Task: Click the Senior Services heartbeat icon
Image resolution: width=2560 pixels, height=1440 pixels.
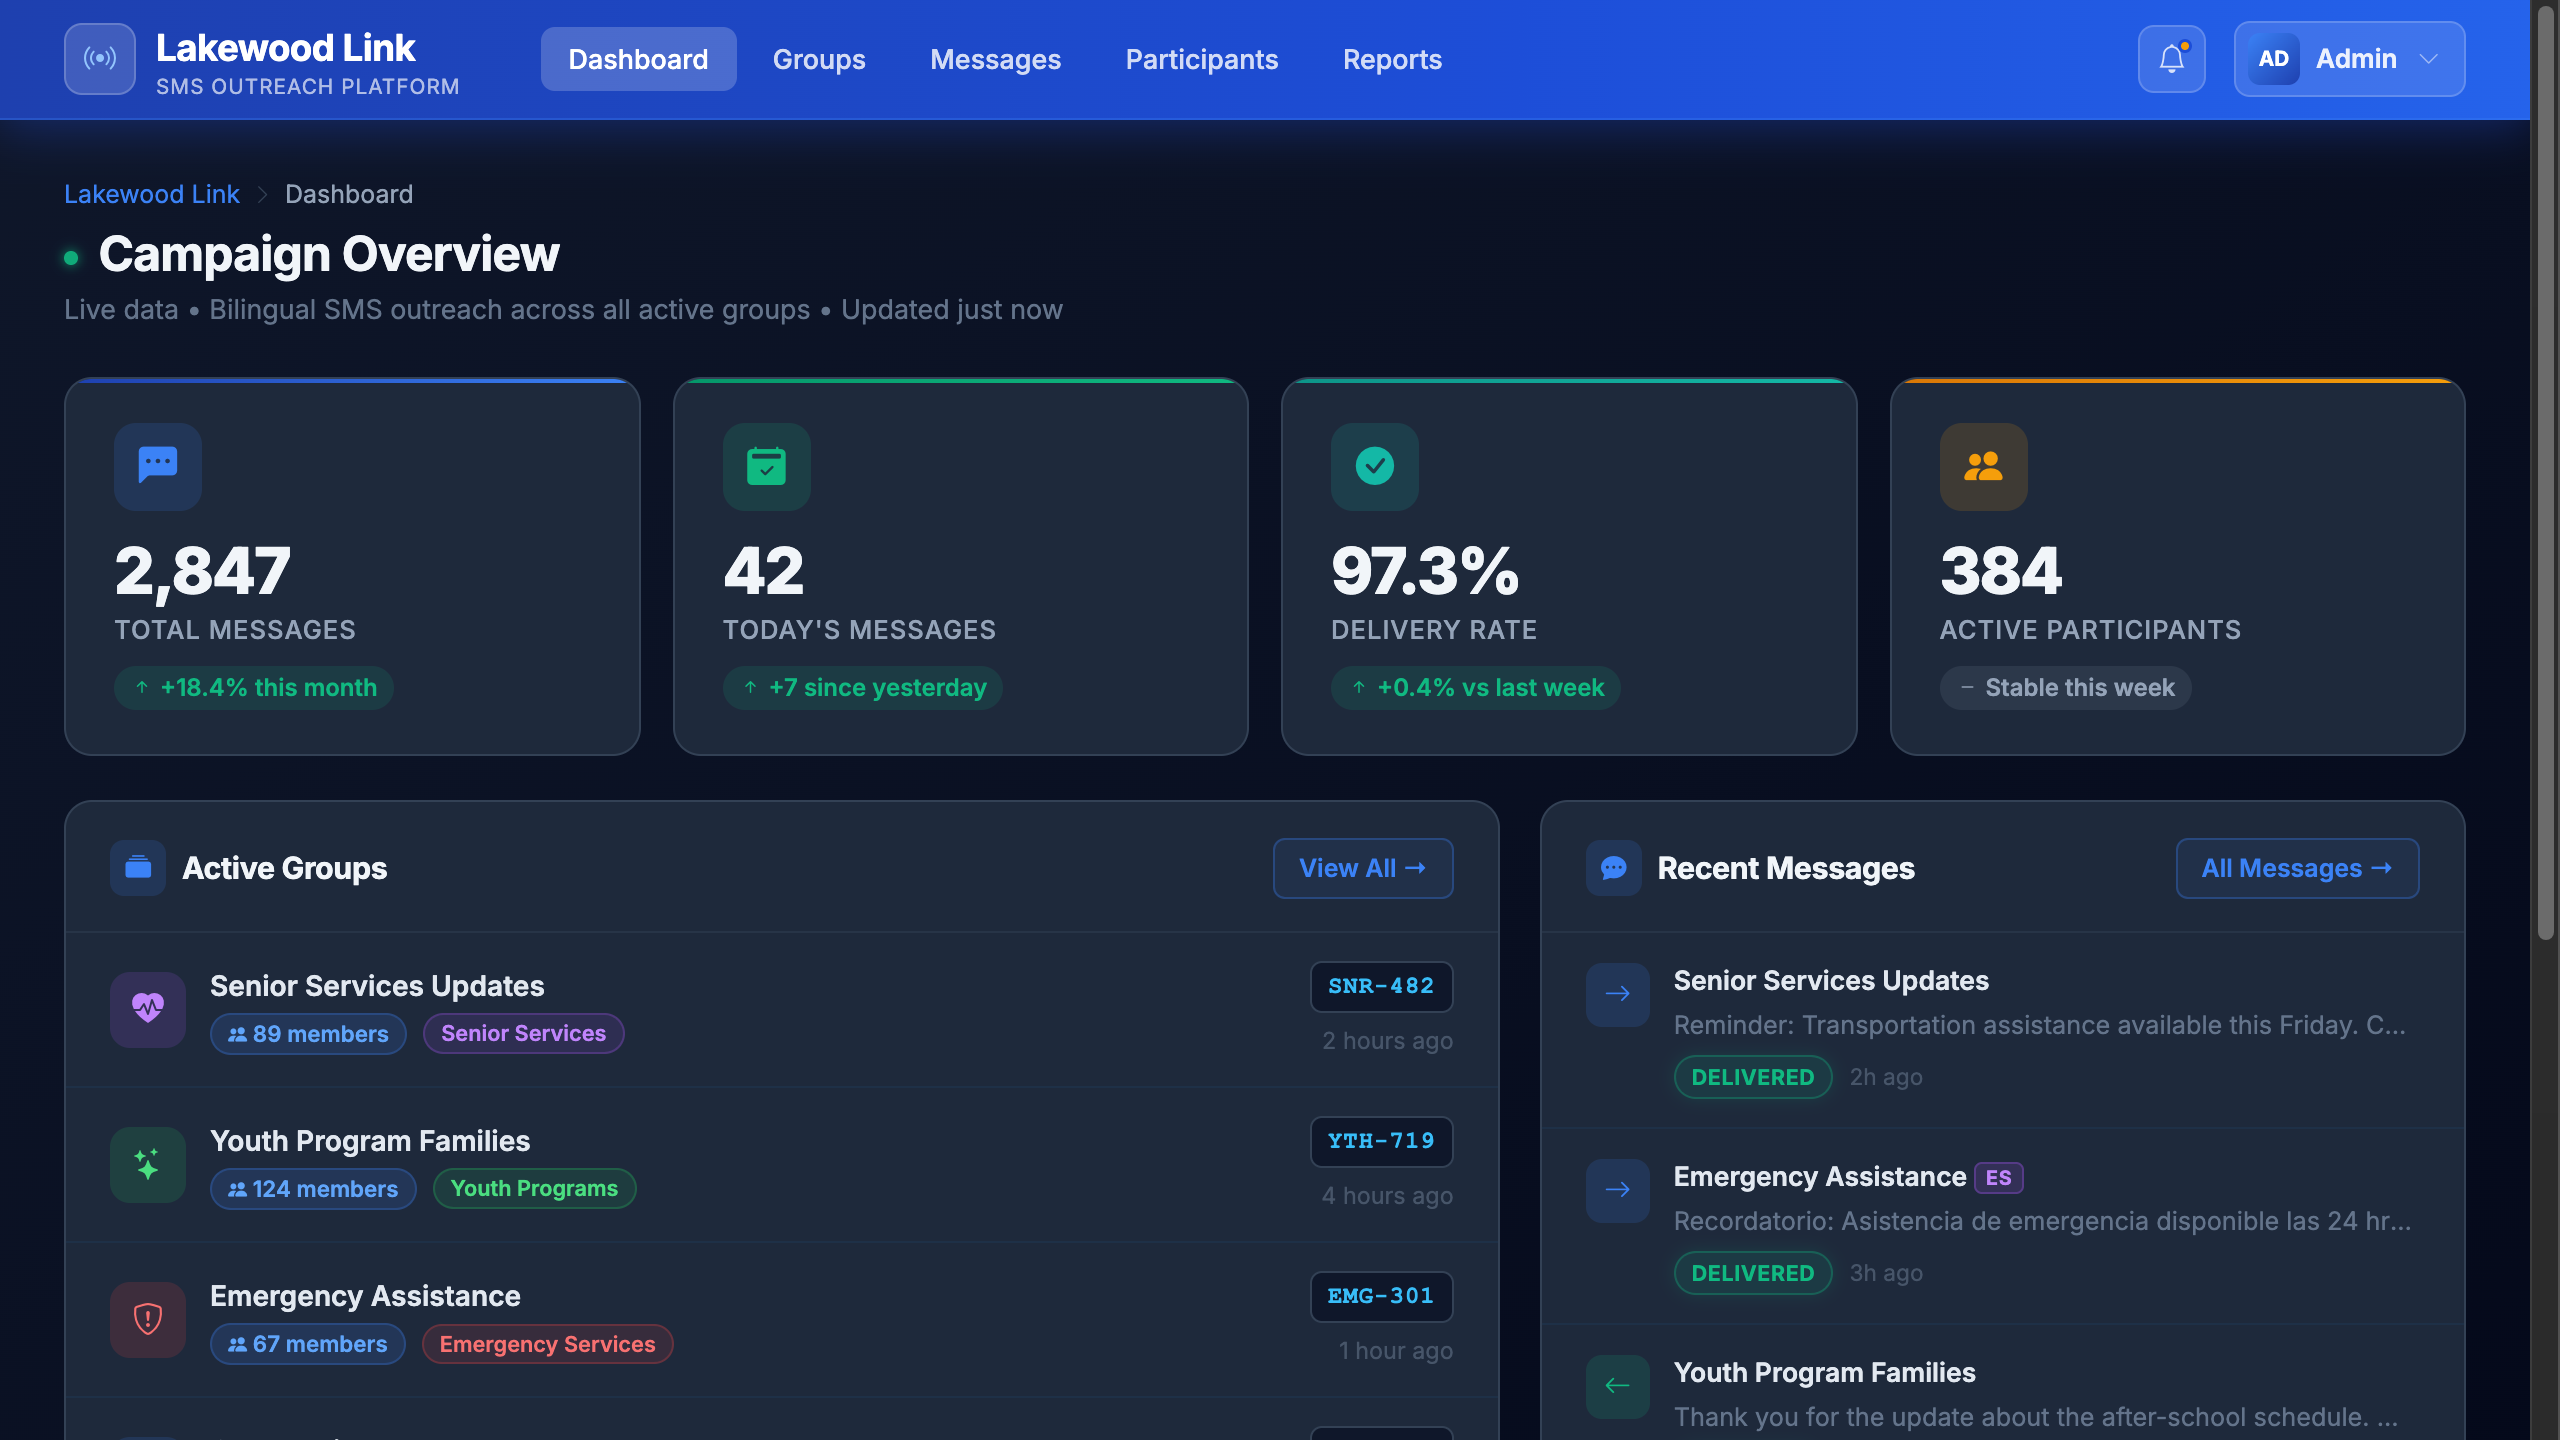Action: point(147,1010)
